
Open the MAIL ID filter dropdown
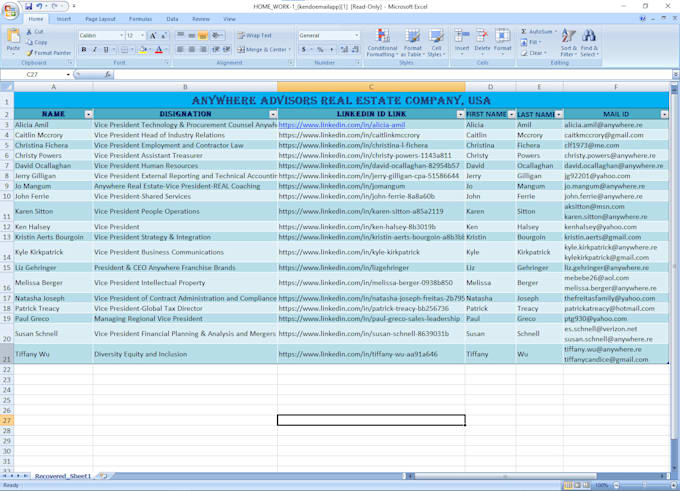(x=664, y=114)
